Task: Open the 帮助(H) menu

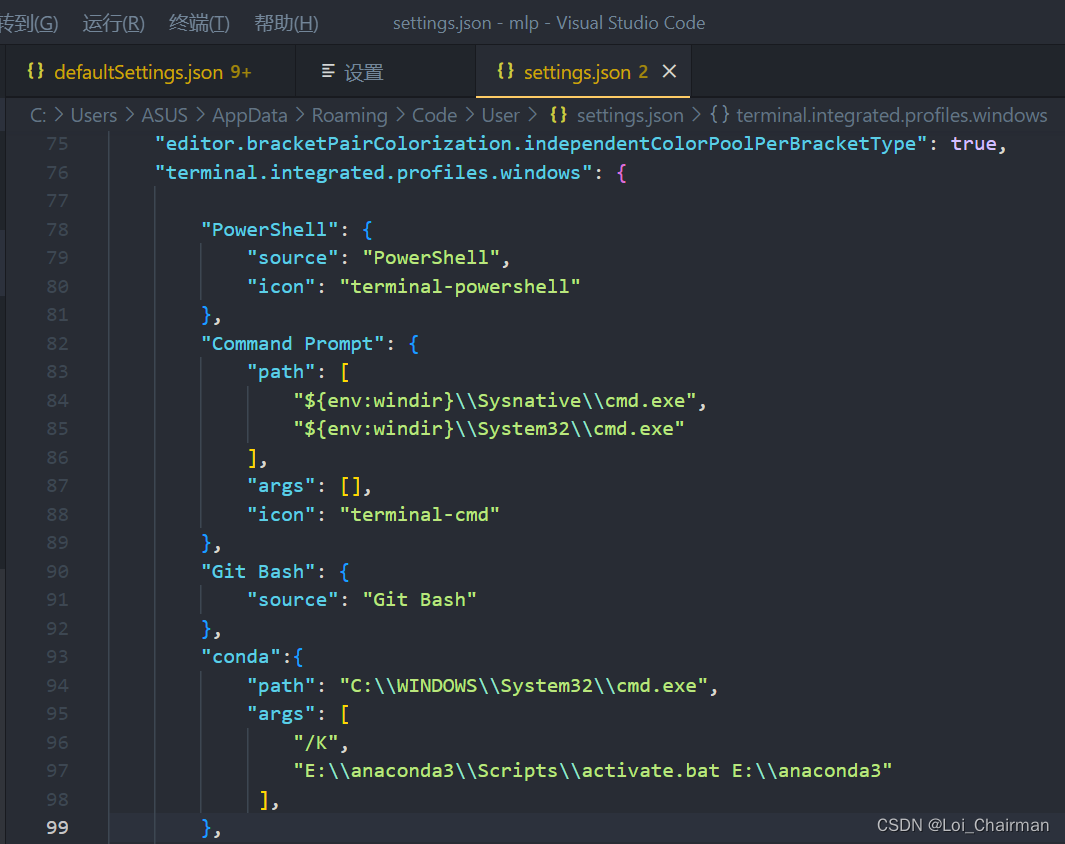Action: (x=286, y=23)
